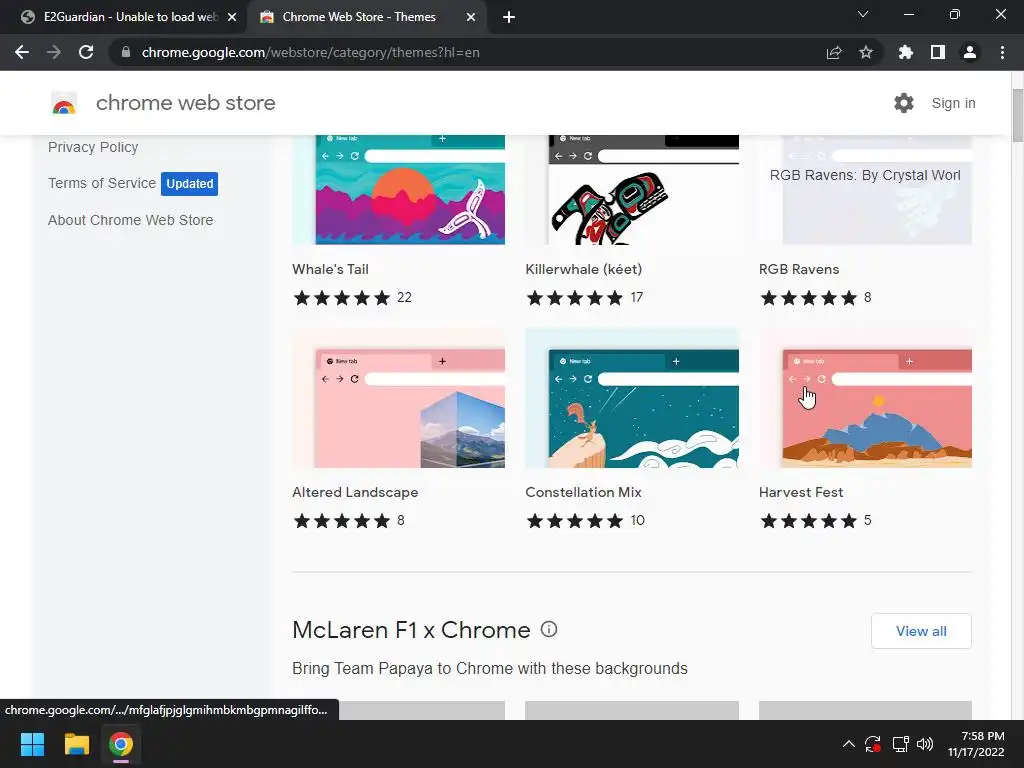Open the tab search chevron
This screenshot has width=1024, height=768.
point(863,14)
